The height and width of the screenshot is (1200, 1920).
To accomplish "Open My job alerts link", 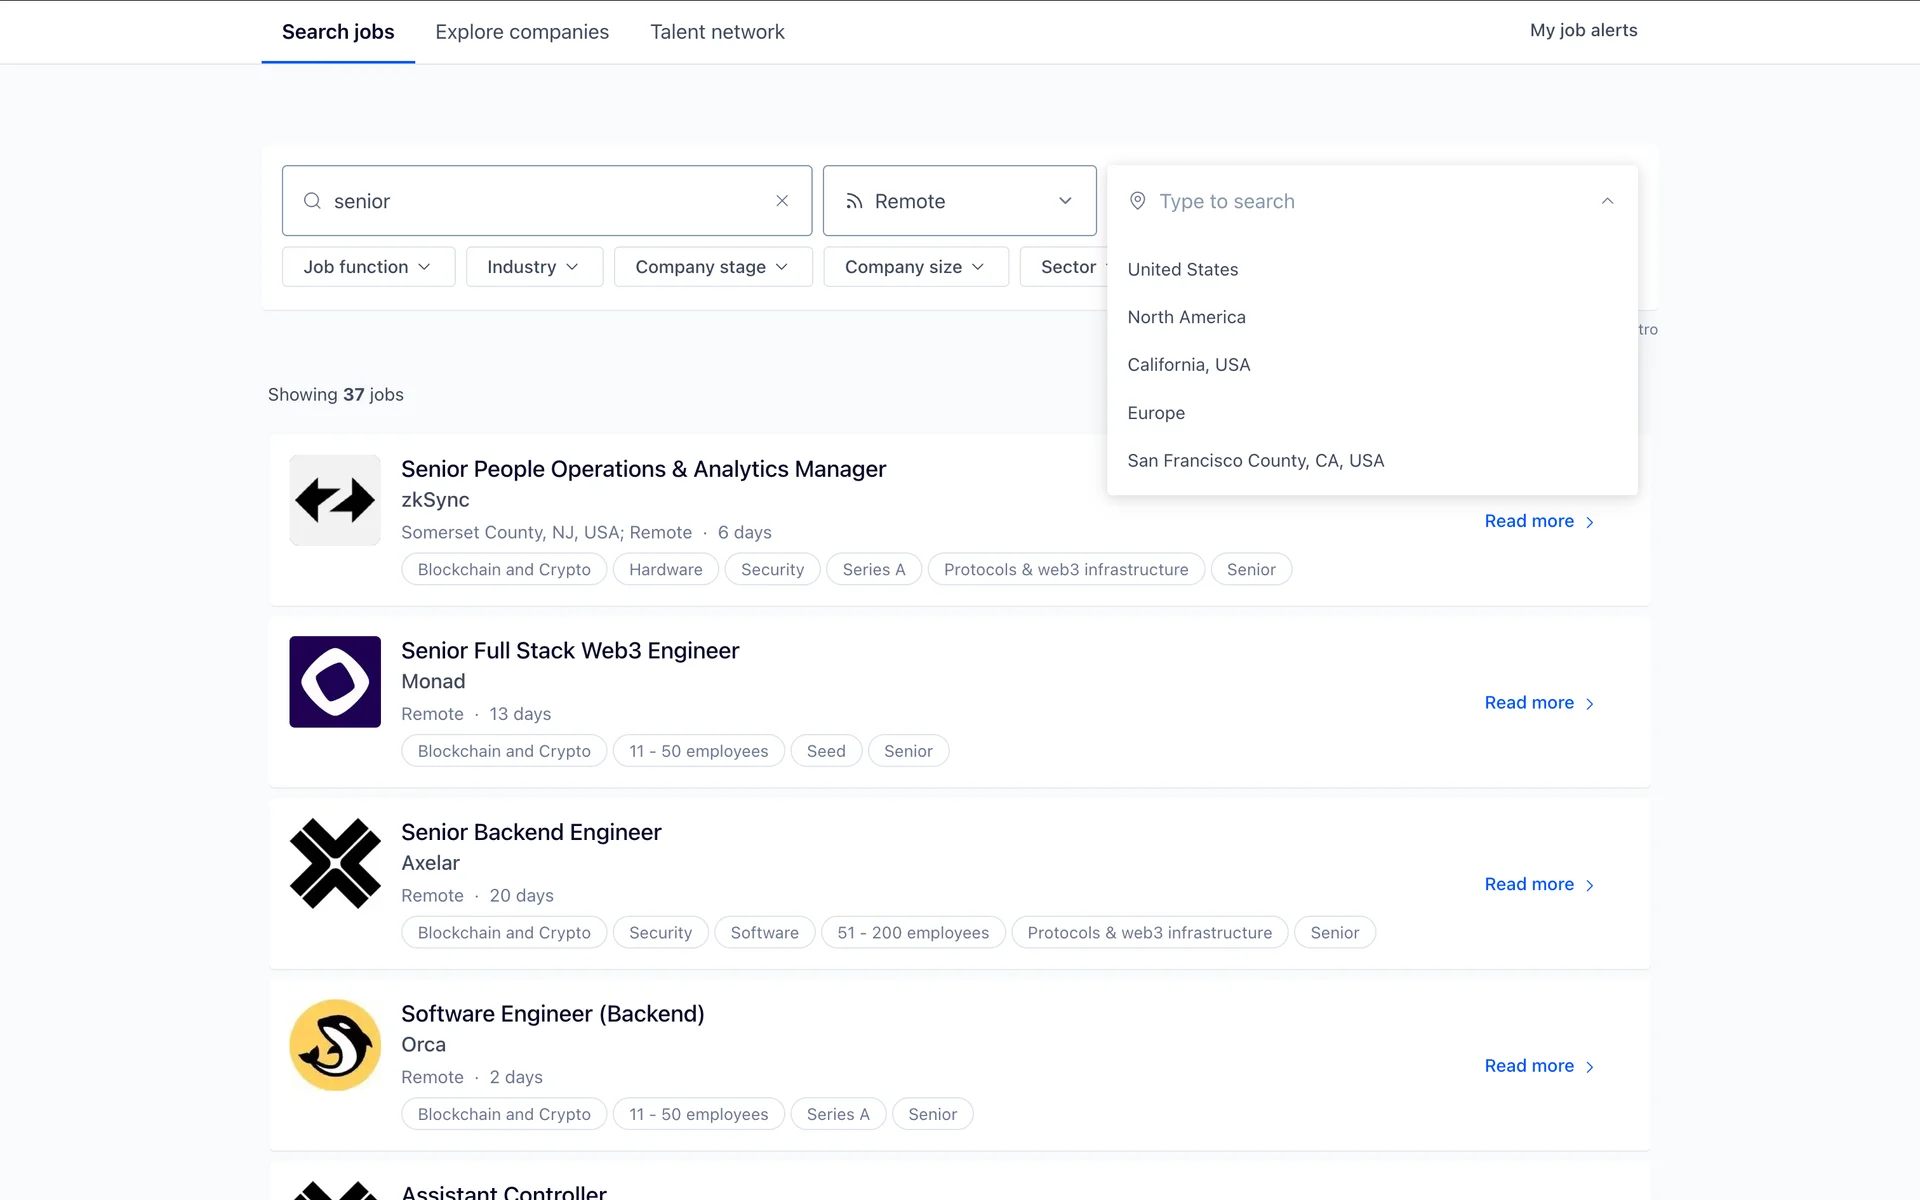I will click(1583, 30).
